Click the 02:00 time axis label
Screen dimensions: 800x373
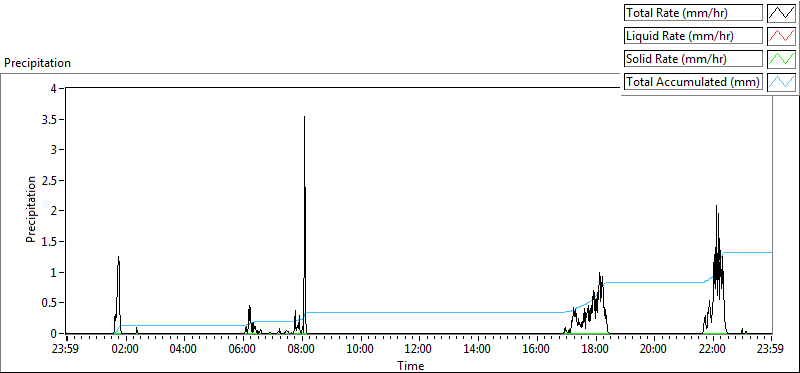coord(124,350)
